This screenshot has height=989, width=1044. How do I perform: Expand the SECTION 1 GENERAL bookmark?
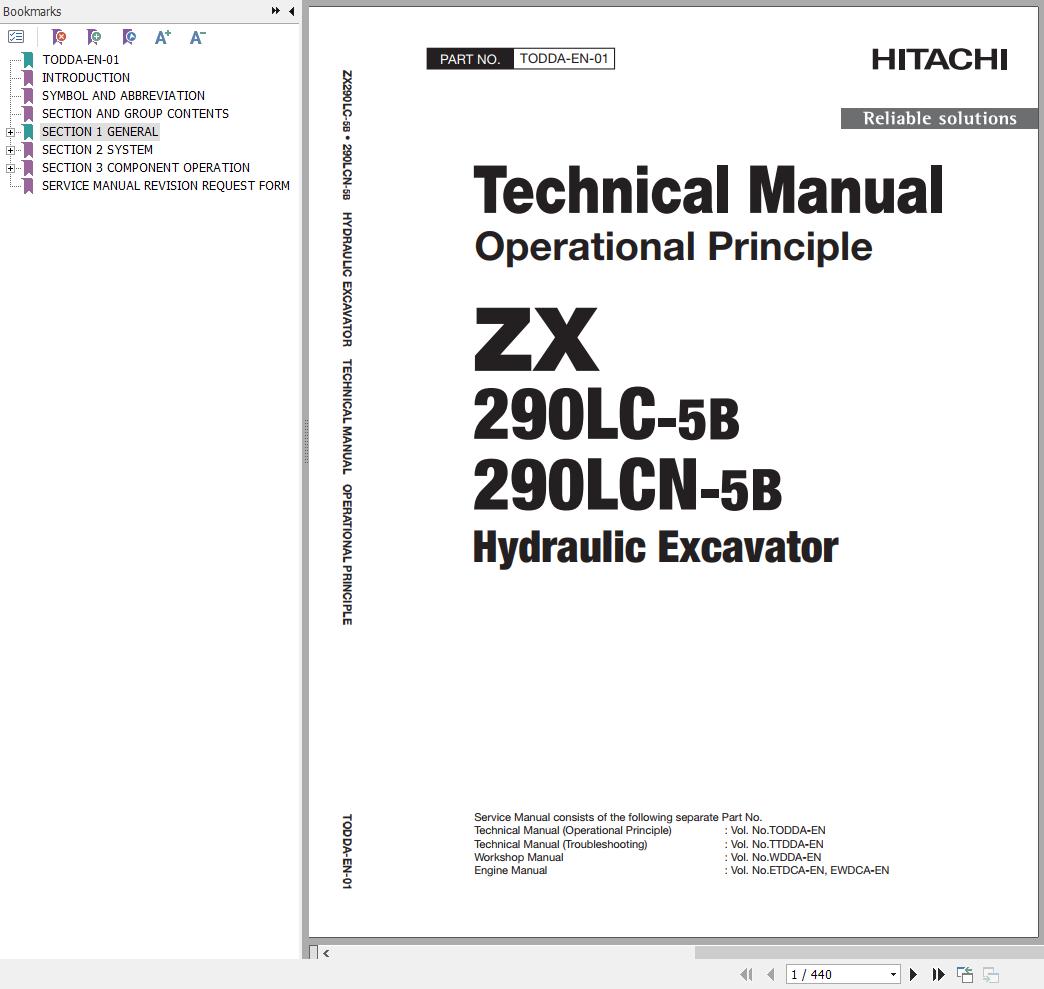pos(10,133)
